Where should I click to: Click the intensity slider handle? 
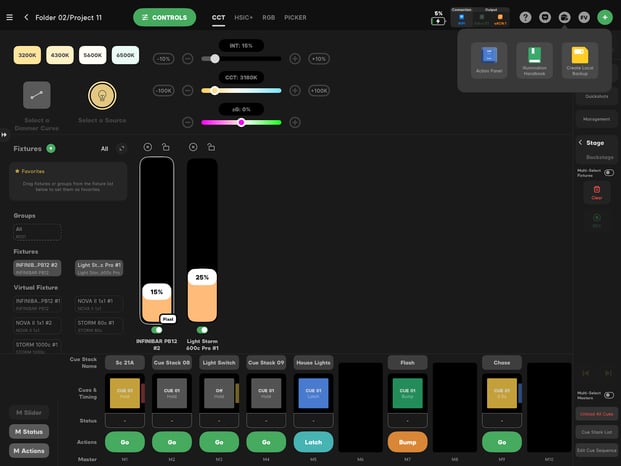tap(215, 59)
